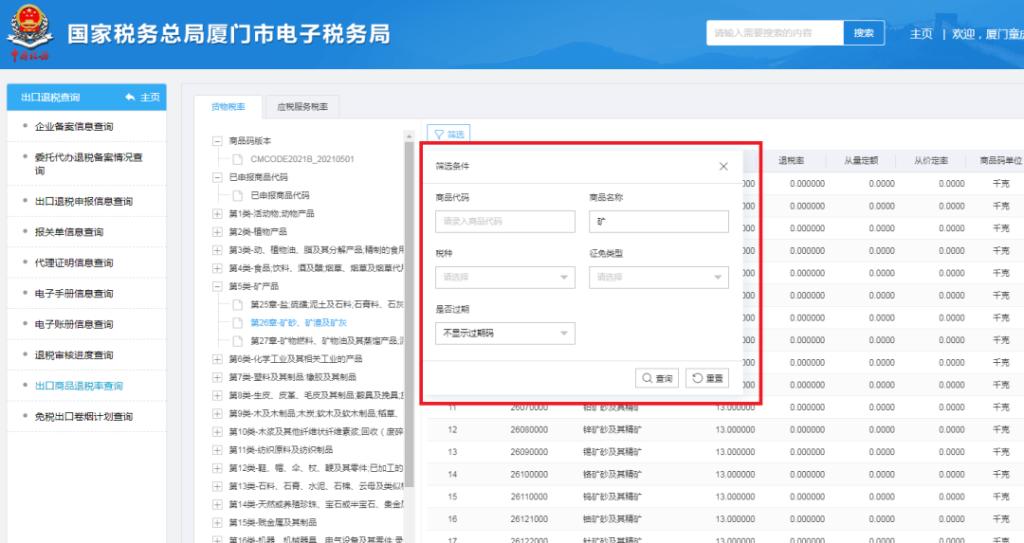Open the 是否过期 dropdown

(x=505, y=333)
